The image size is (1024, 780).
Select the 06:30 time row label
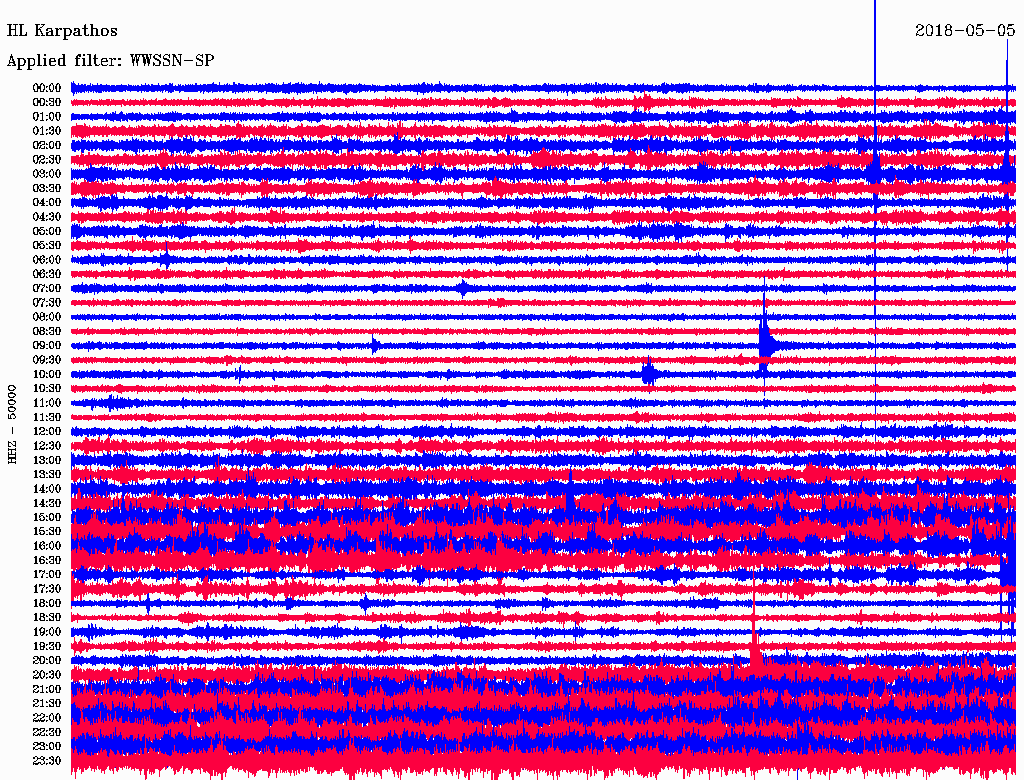pyautogui.click(x=47, y=274)
